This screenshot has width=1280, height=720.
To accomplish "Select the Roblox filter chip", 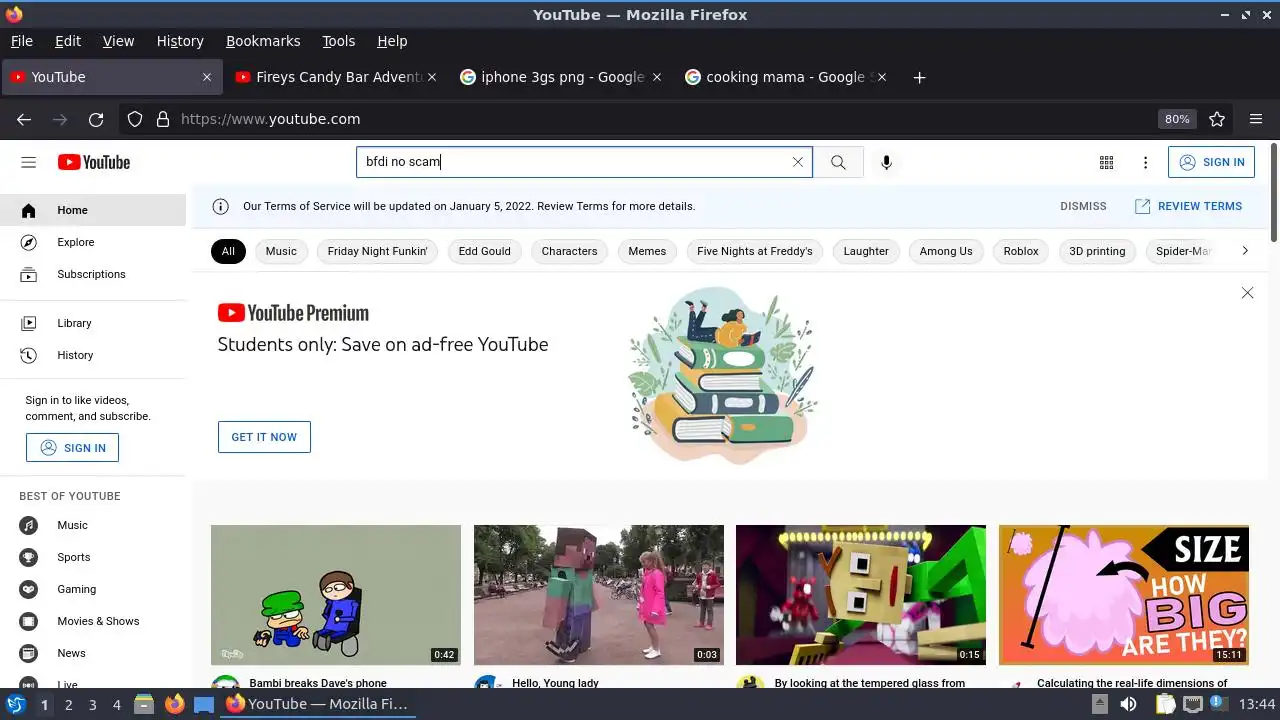I will tap(1021, 251).
